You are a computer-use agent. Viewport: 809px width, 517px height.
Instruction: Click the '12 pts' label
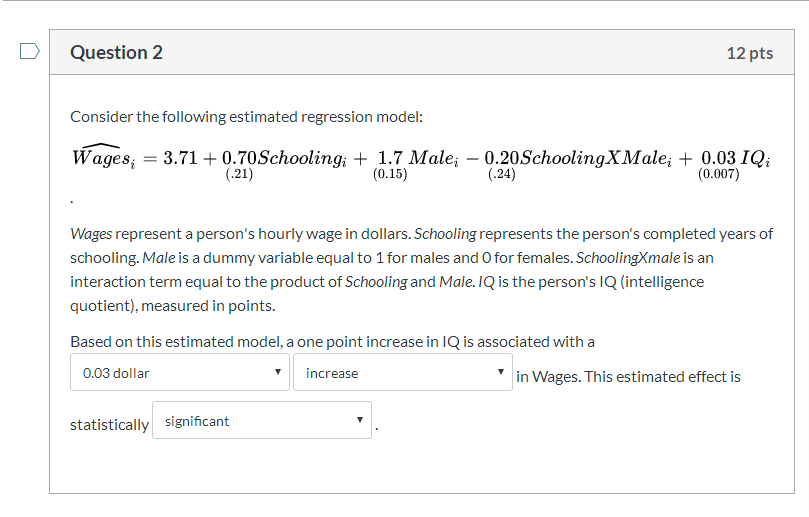750,53
